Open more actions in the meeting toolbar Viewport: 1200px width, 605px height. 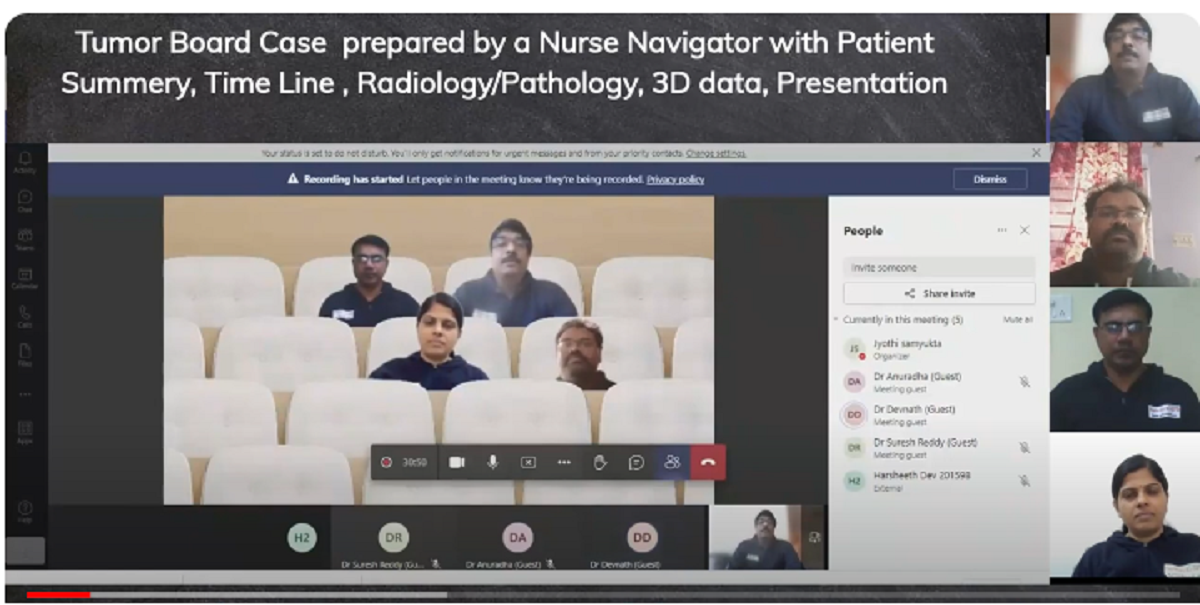564,462
